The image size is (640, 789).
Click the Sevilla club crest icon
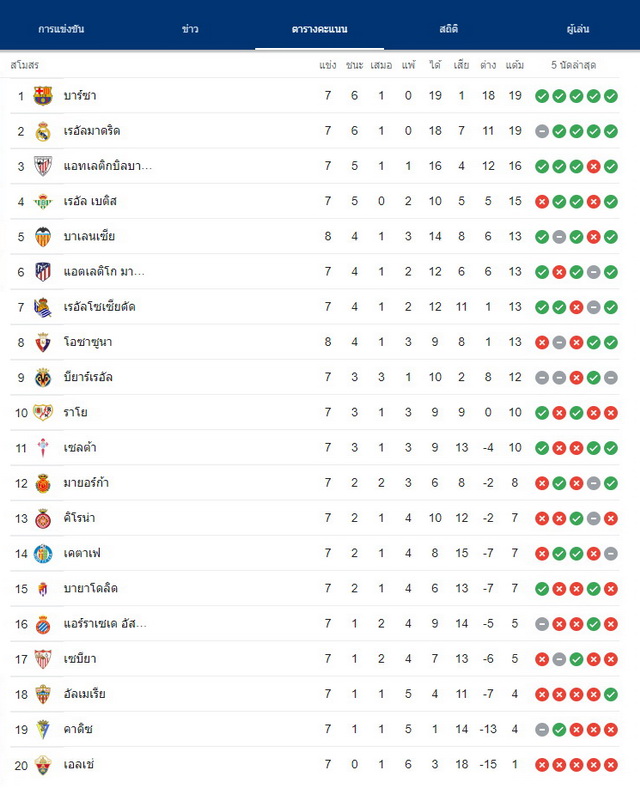point(43,659)
